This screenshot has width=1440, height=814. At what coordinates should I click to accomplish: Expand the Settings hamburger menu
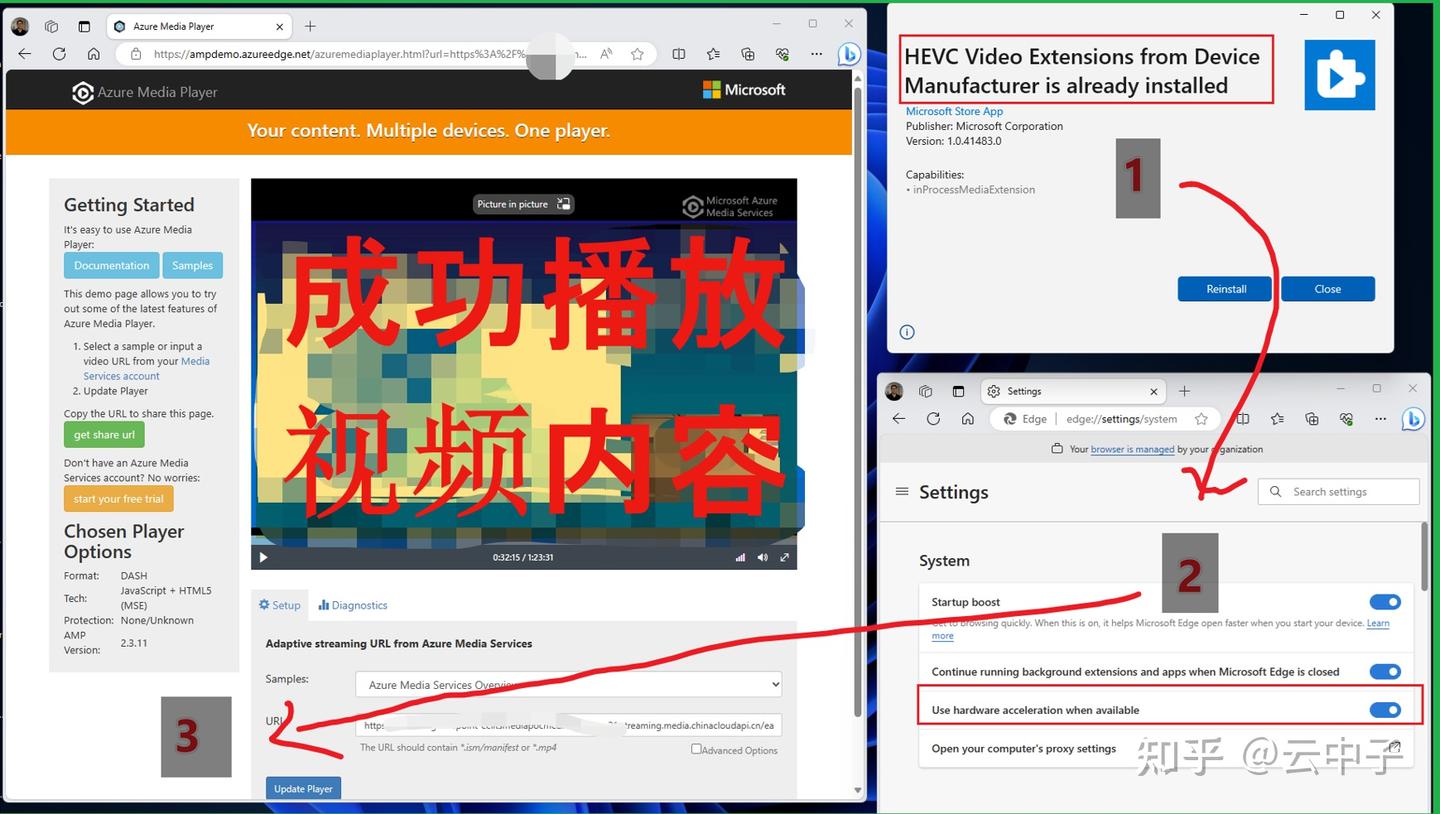(901, 491)
